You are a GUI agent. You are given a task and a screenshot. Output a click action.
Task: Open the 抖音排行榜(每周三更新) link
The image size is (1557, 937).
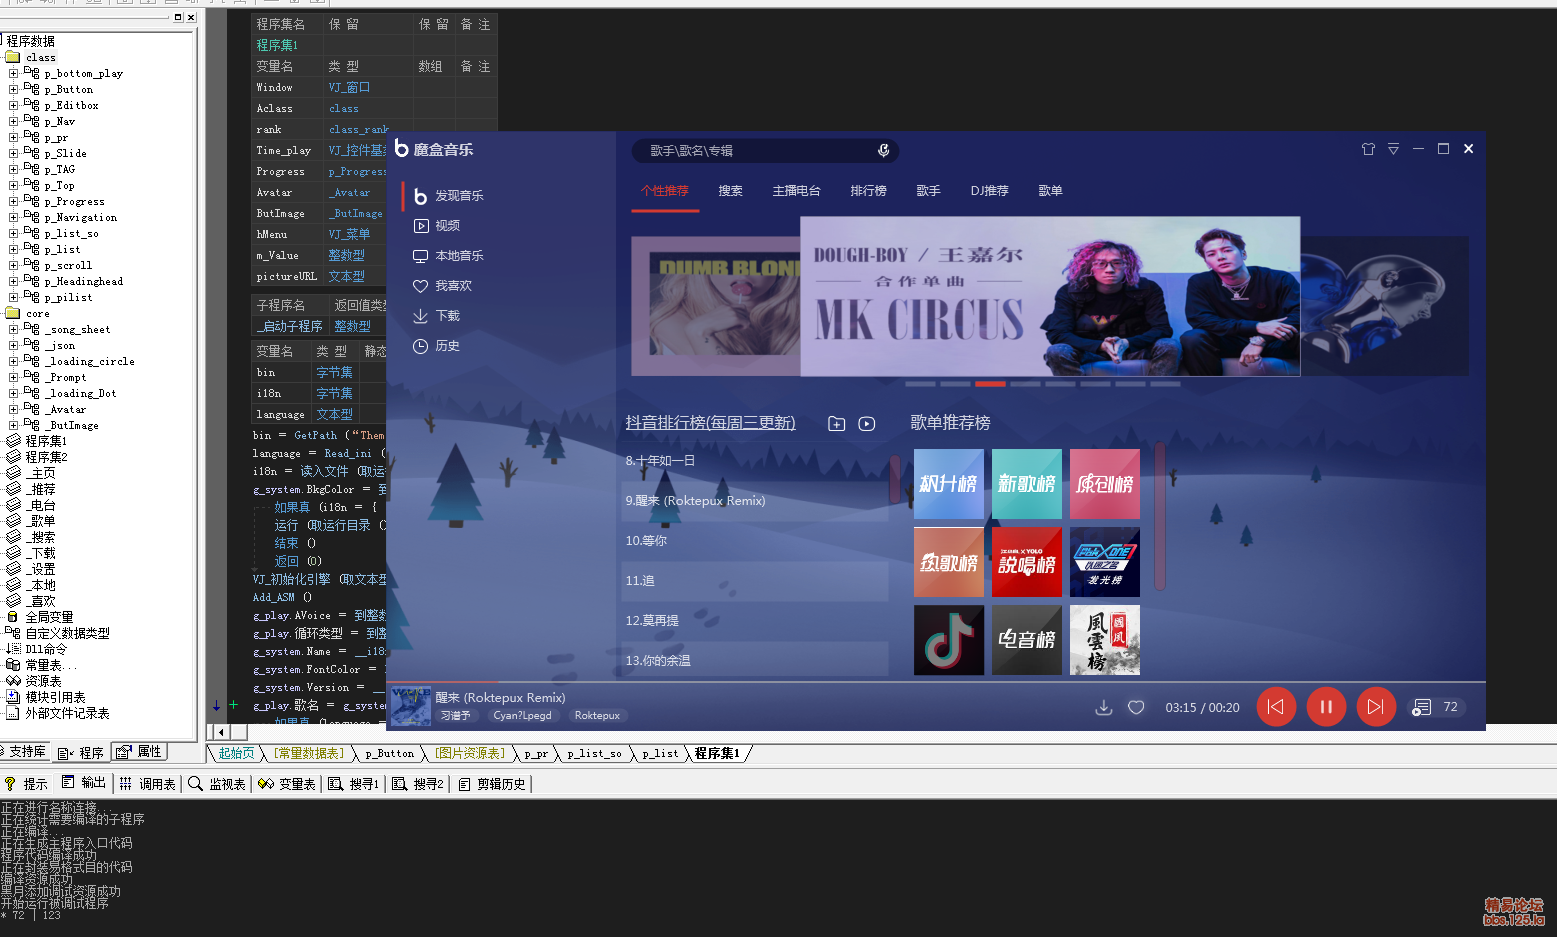(x=711, y=423)
